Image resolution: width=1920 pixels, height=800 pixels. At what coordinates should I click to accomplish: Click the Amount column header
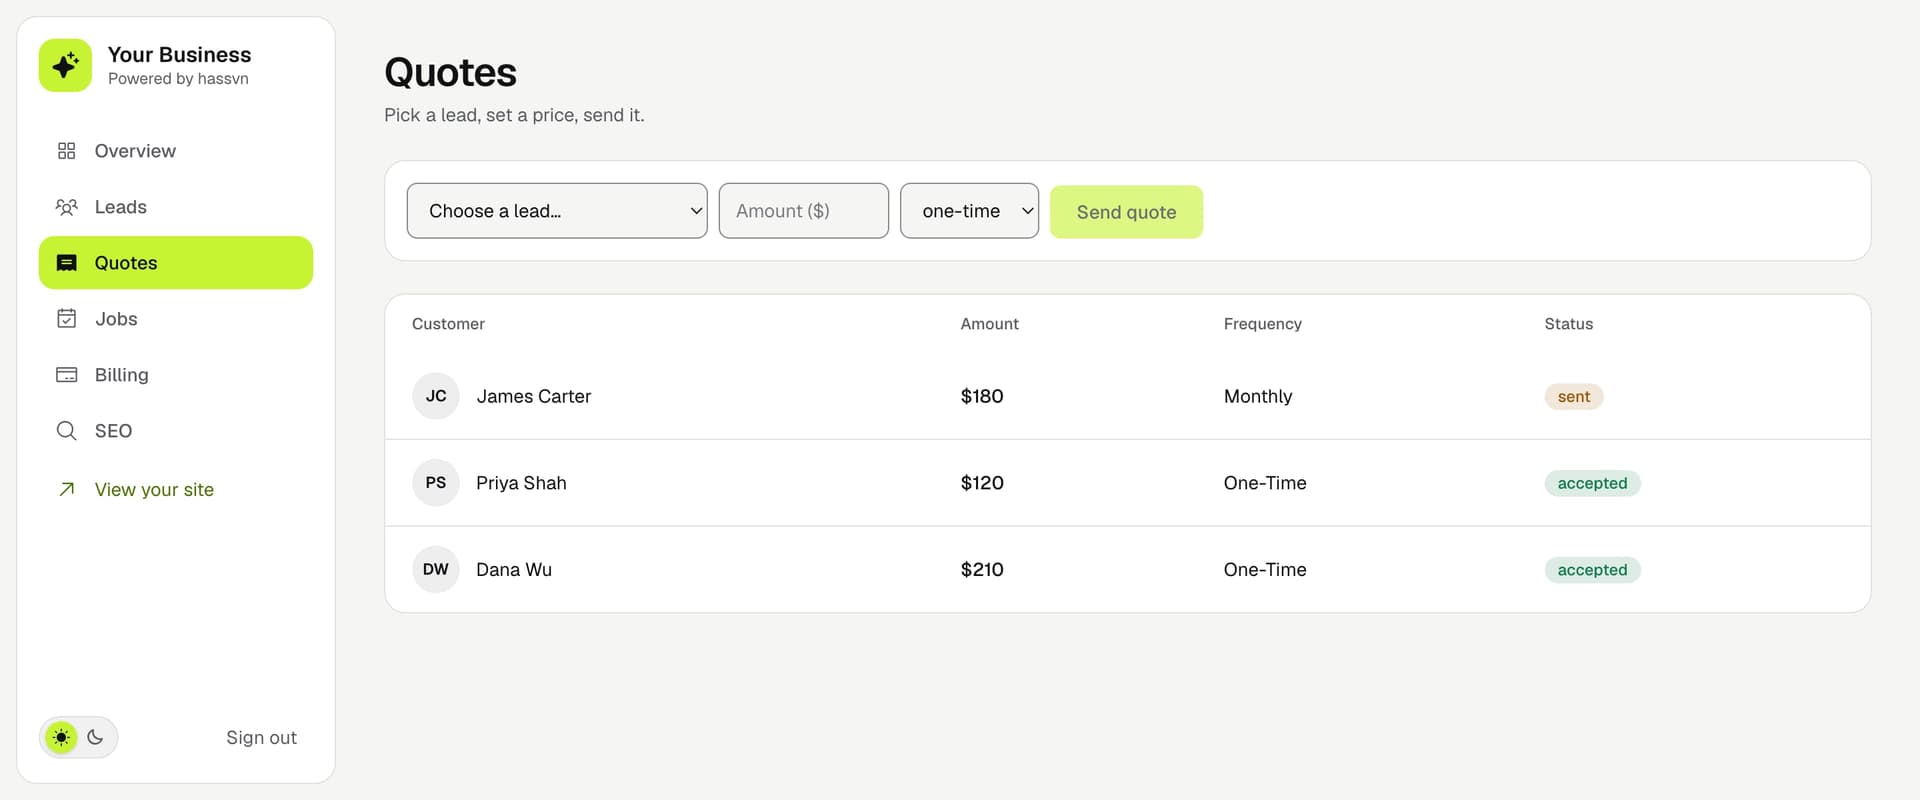pyautogui.click(x=989, y=324)
